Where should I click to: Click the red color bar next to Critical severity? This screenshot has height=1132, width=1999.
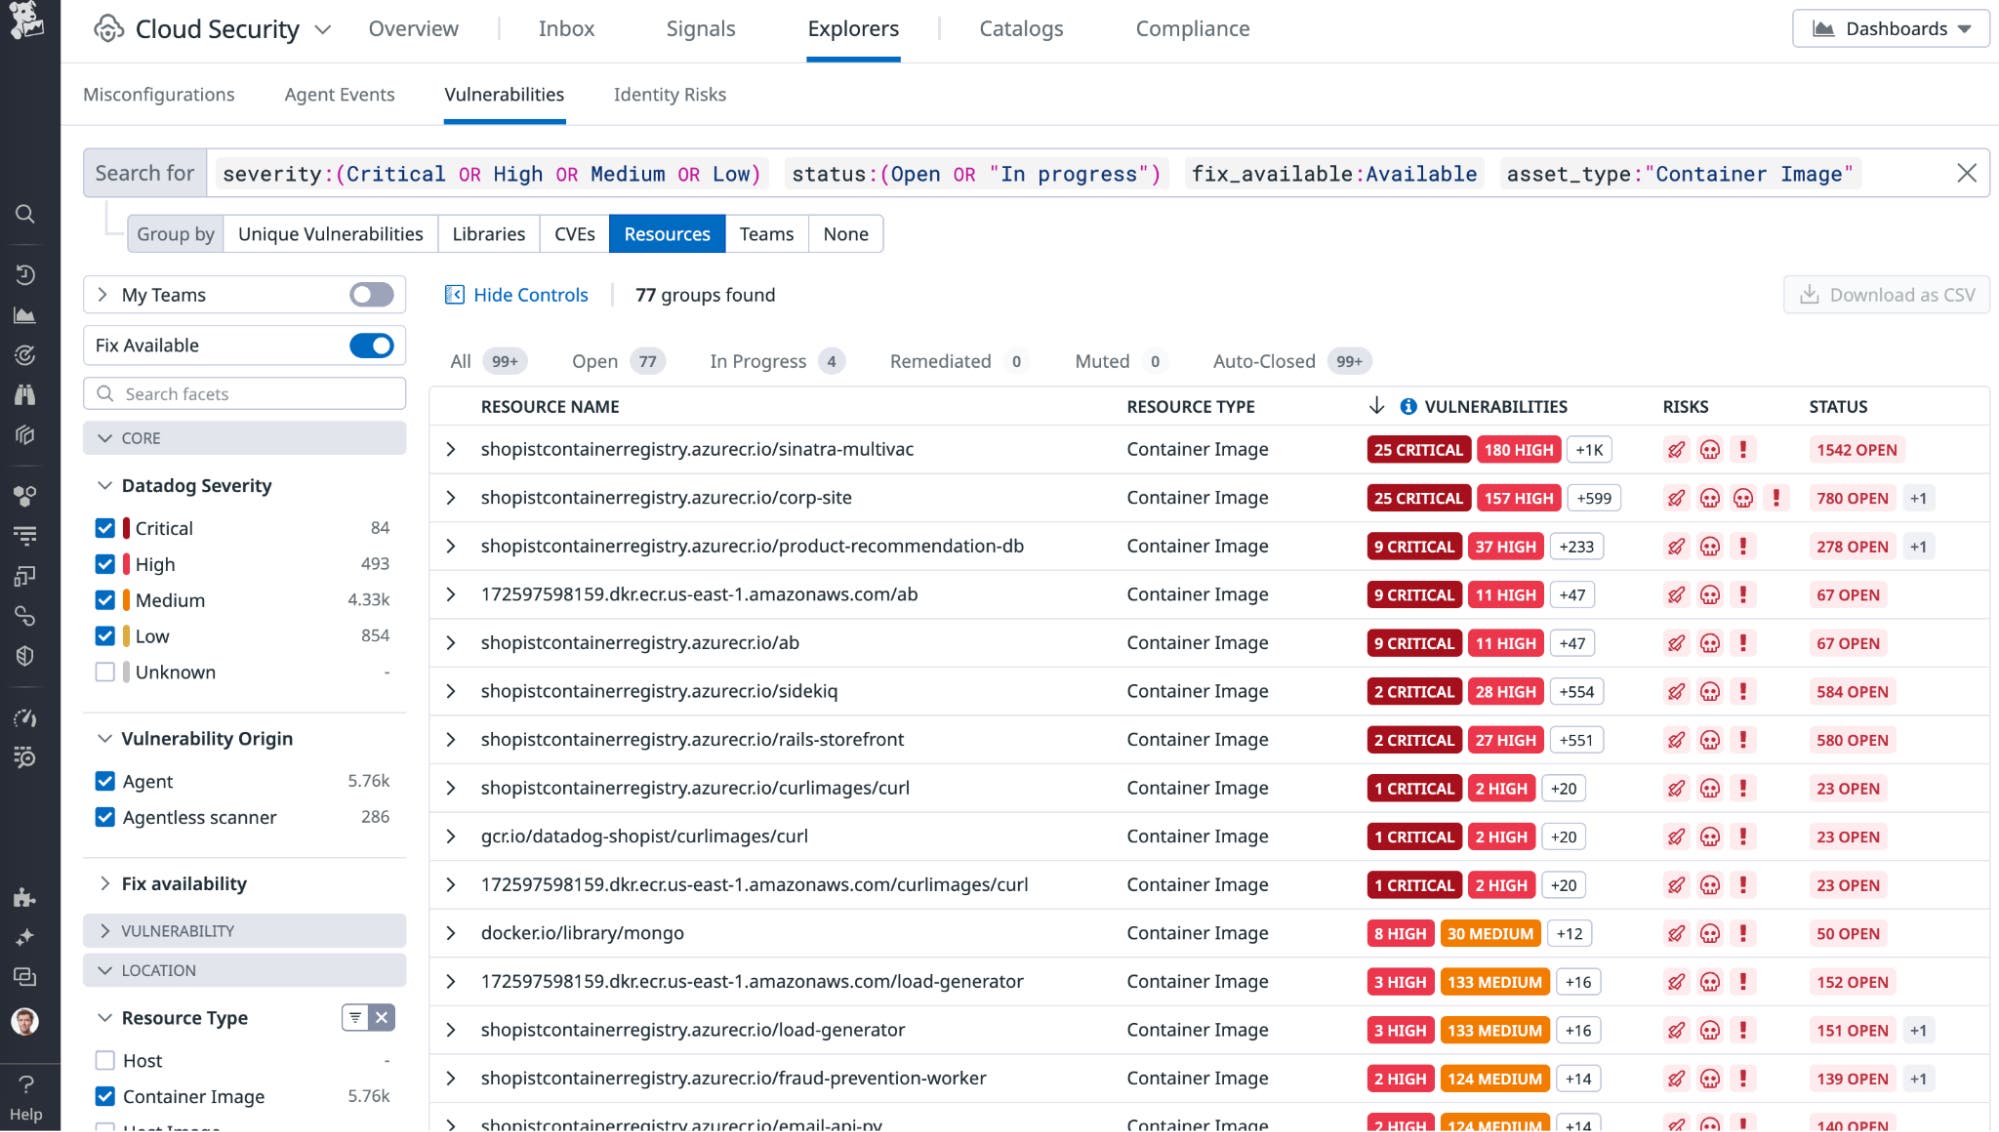click(x=124, y=527)
